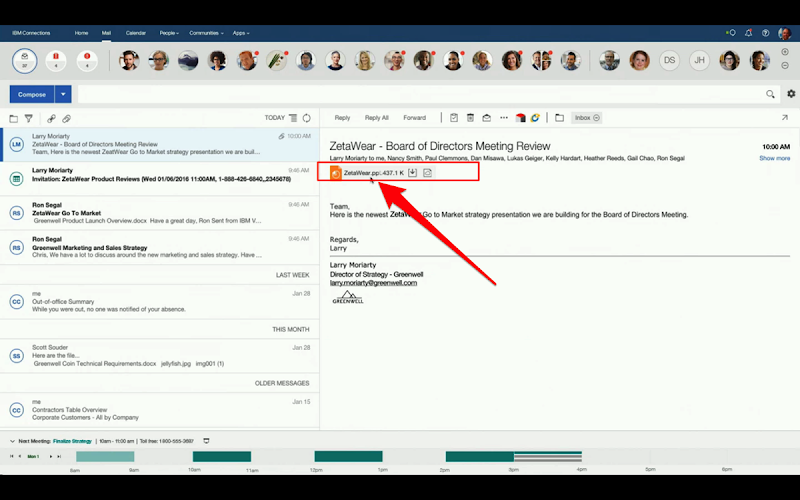The height and width of the screenshot is (500, 800).
Task: Click the colorful swirl app icon
Action: pyautogui.click(x=535, y=118)
